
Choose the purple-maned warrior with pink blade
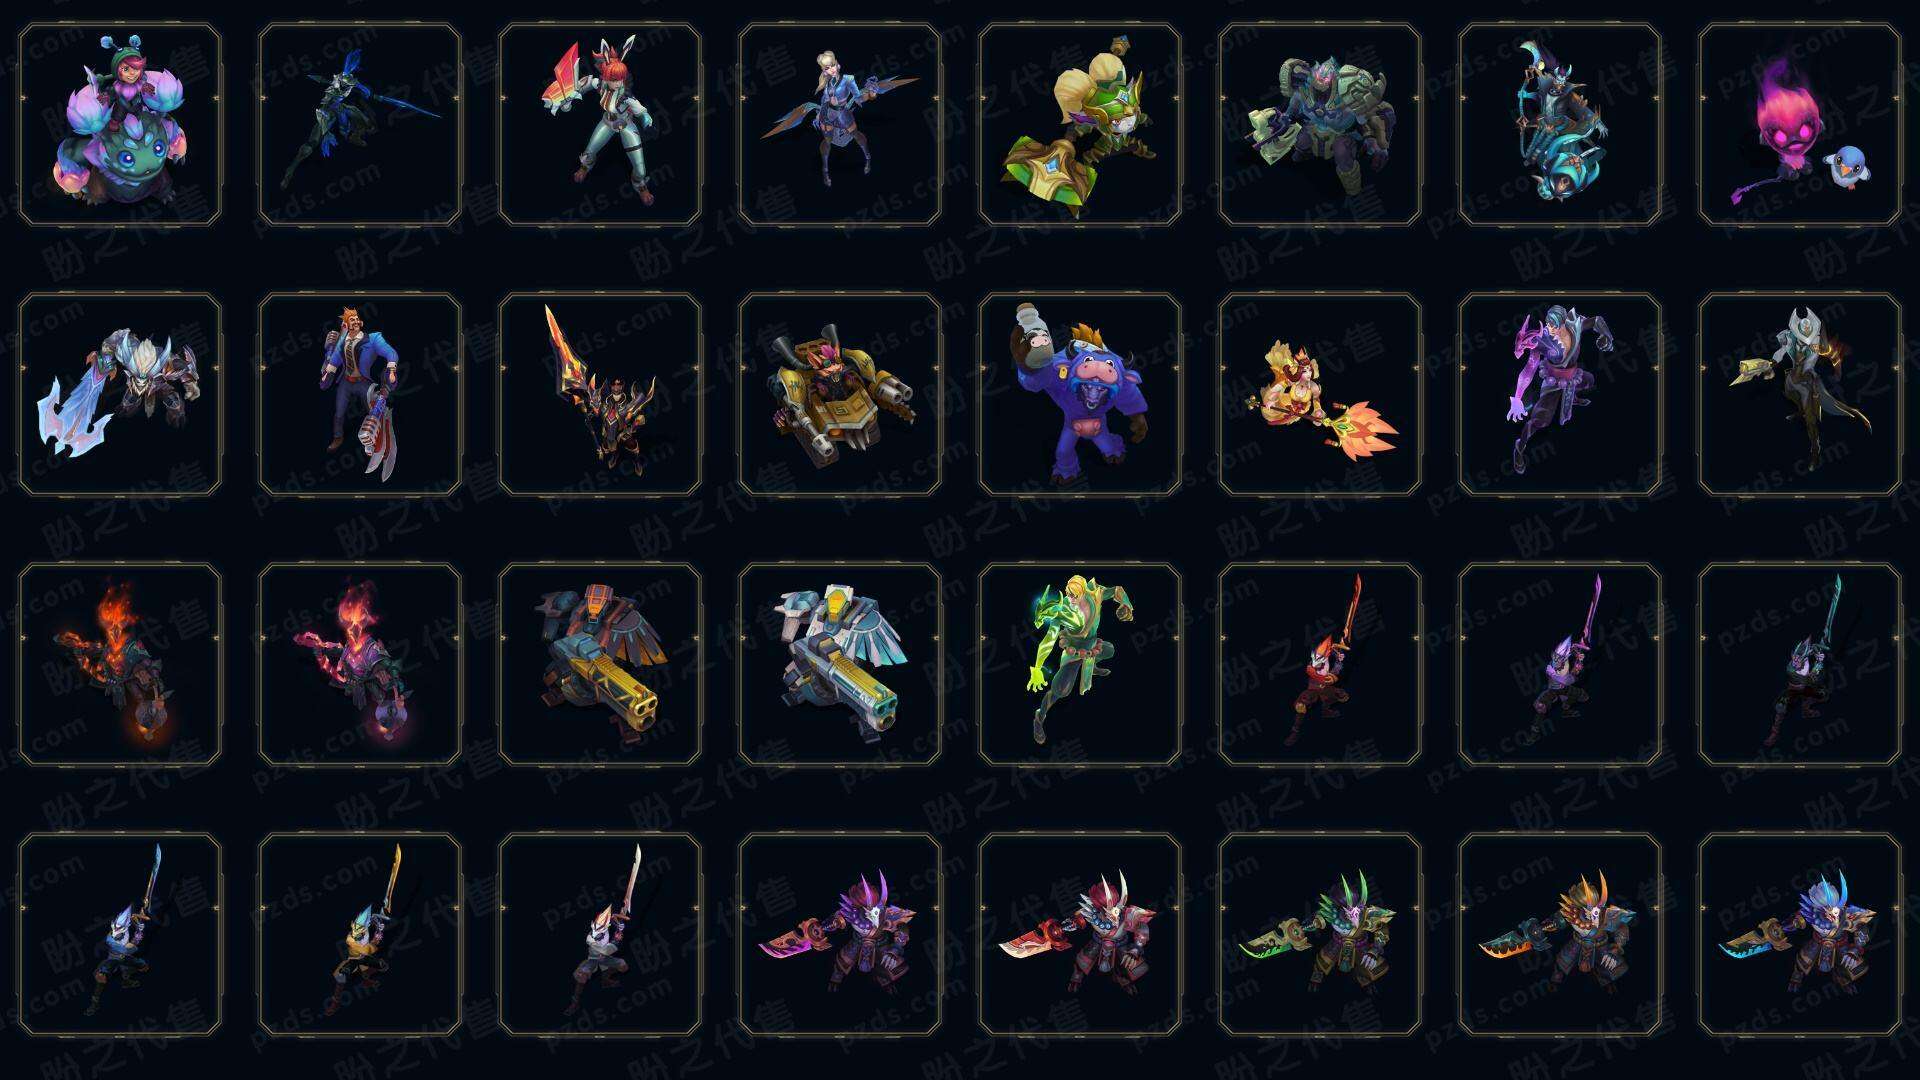click(x=840, y=935)
